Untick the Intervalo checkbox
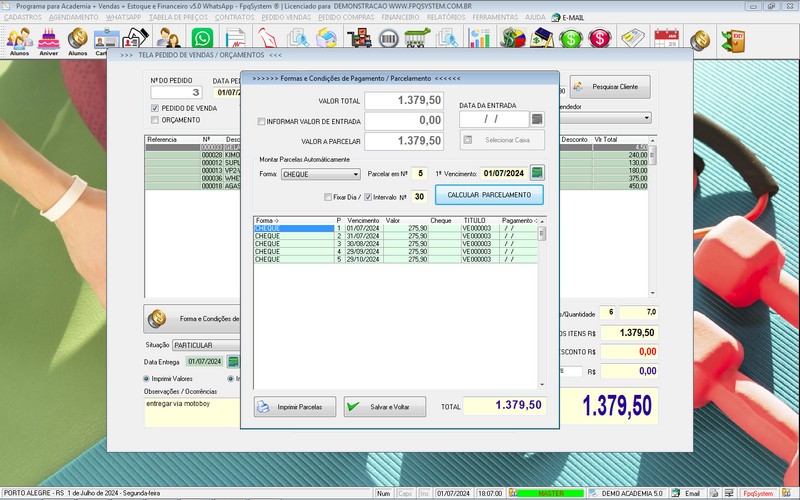Screen dimensions: 800x500 pos(368,197)
